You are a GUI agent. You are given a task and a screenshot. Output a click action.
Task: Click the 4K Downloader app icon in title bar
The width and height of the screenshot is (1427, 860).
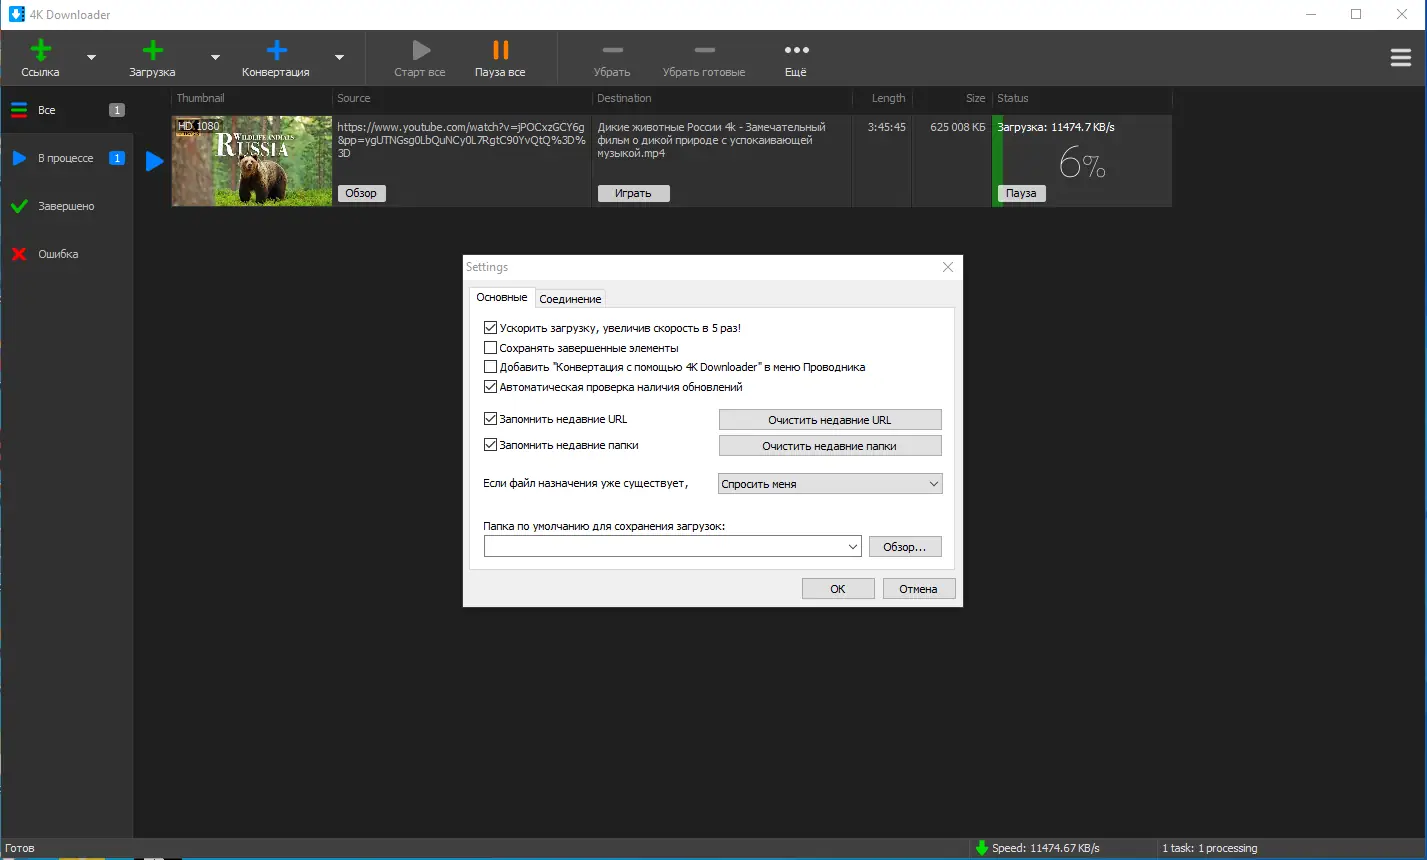(16, 14)
